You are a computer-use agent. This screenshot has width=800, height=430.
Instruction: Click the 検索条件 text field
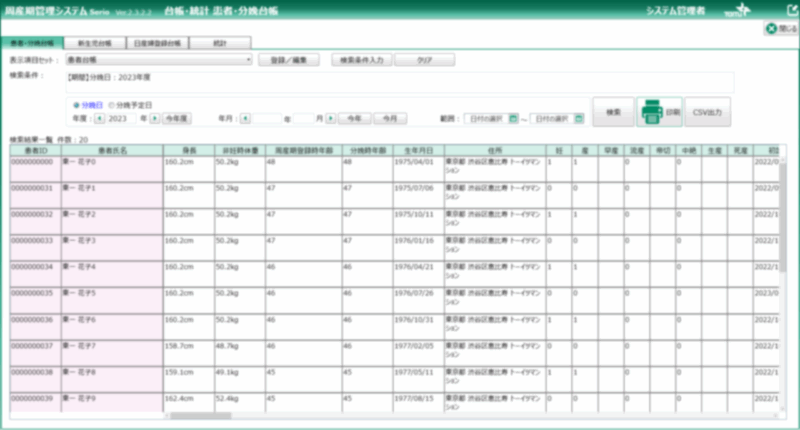pos(398,81)
